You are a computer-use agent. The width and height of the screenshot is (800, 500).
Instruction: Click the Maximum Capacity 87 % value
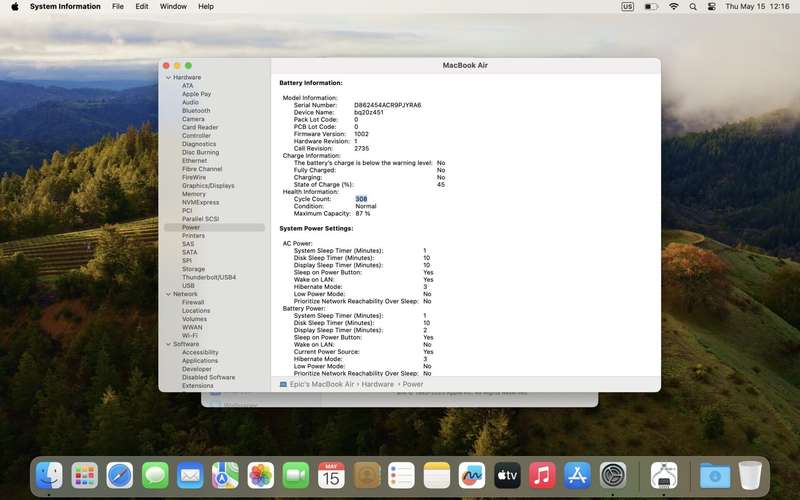click(363, 214)
